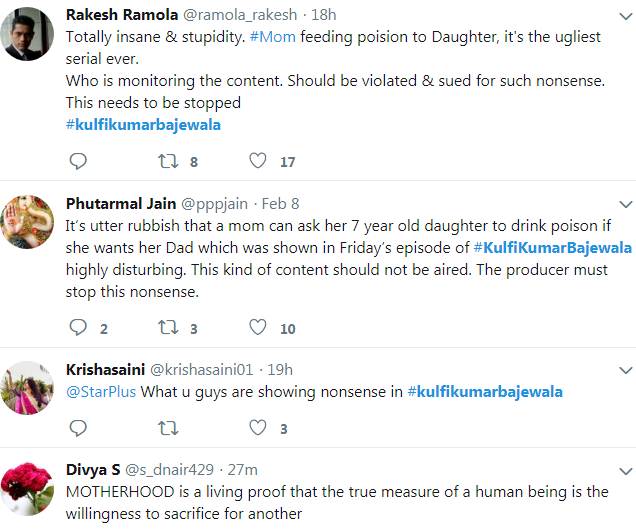The height and width of the screenshot is (531, 636).
Task: Open #kulfikumarbajewala hashtag in Krishasaini's tweet
Action: [x=484, y=392]
